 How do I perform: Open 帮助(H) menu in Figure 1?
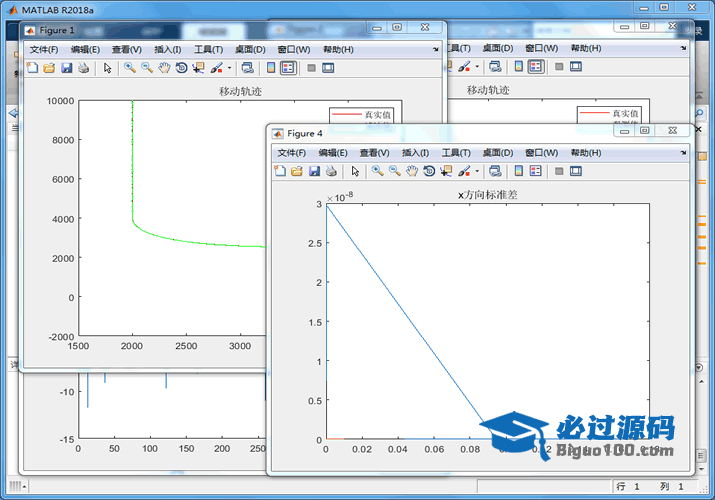[338, 49]
